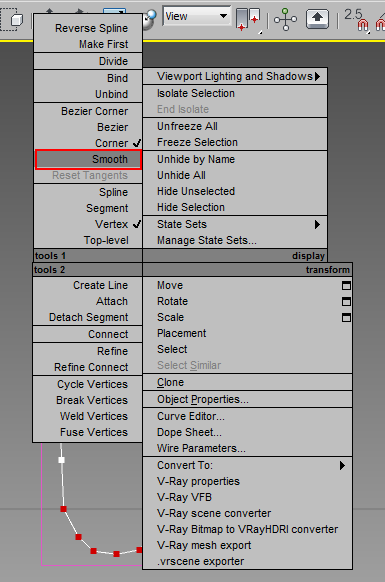Open Scale transform settings box icon
Image resolution: width=385 pixels, height=582 pixels.
coord(346,317)
